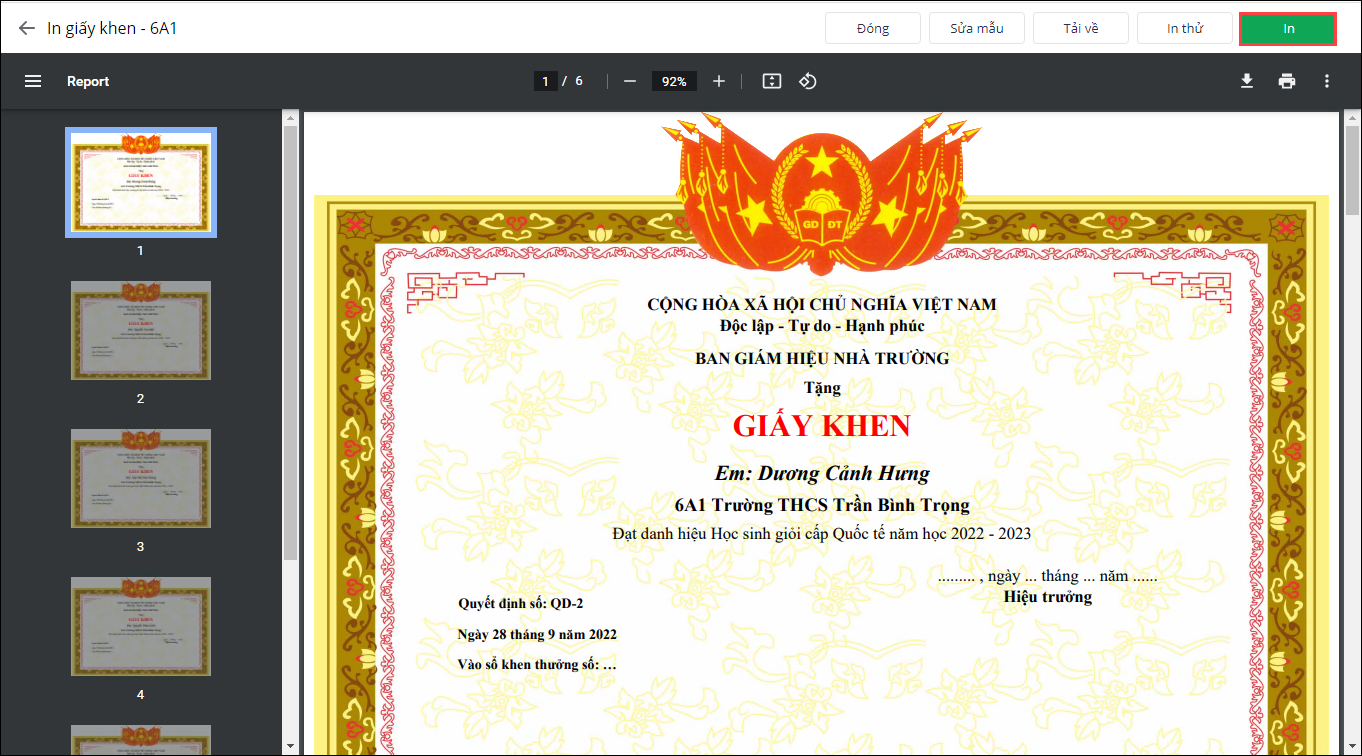Select page 2 thumbnail
This screenshot has width=1362, height=756.
(x=141, y=330)
